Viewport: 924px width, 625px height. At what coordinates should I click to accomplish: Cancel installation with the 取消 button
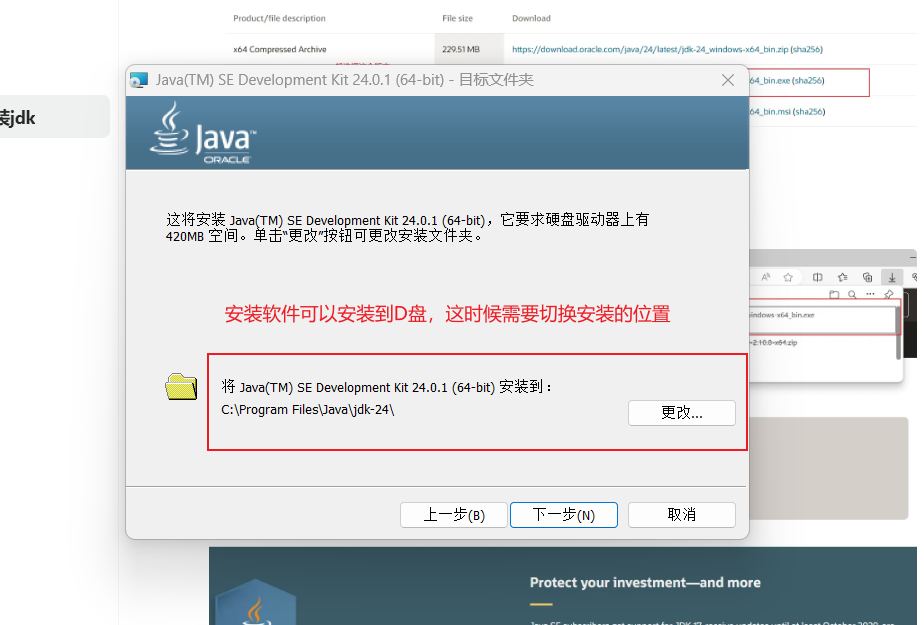pos(681,515)
